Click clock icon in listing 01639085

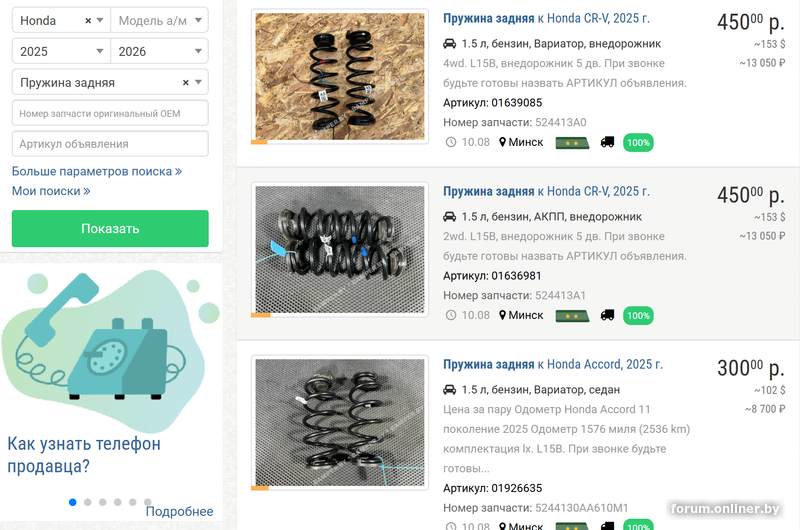tap(451, 142)
